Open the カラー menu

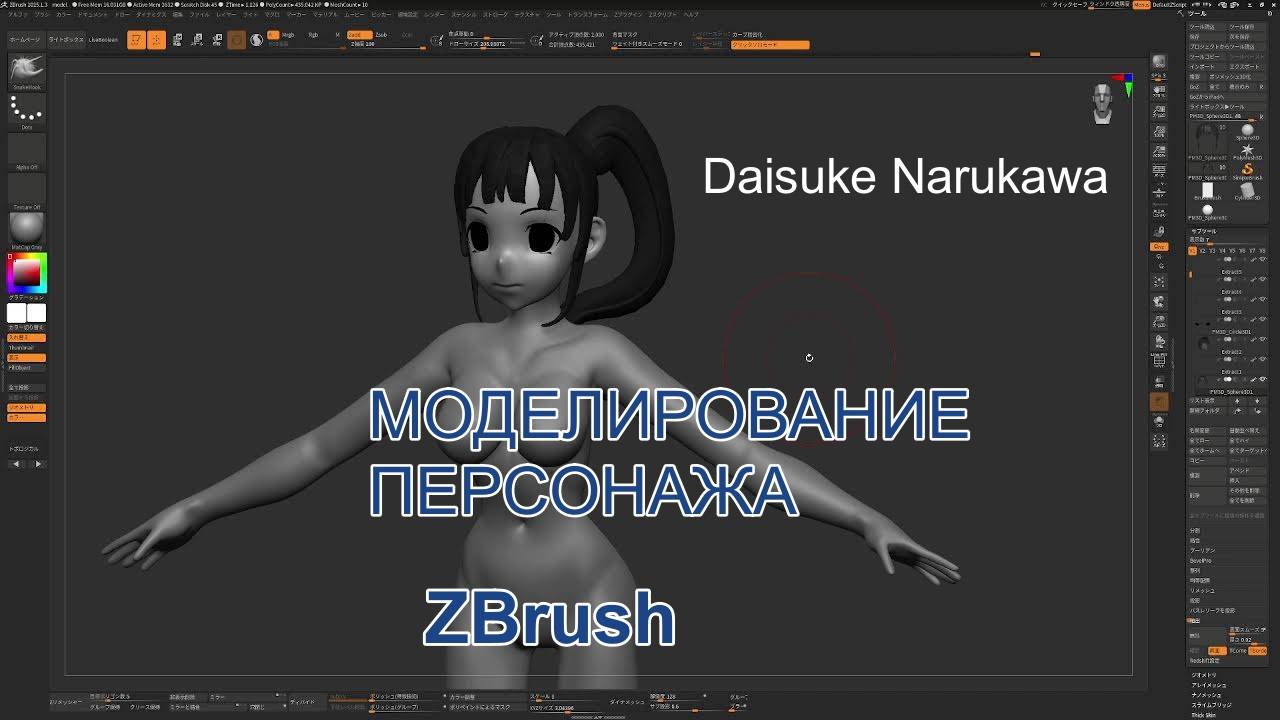point(63,16)
